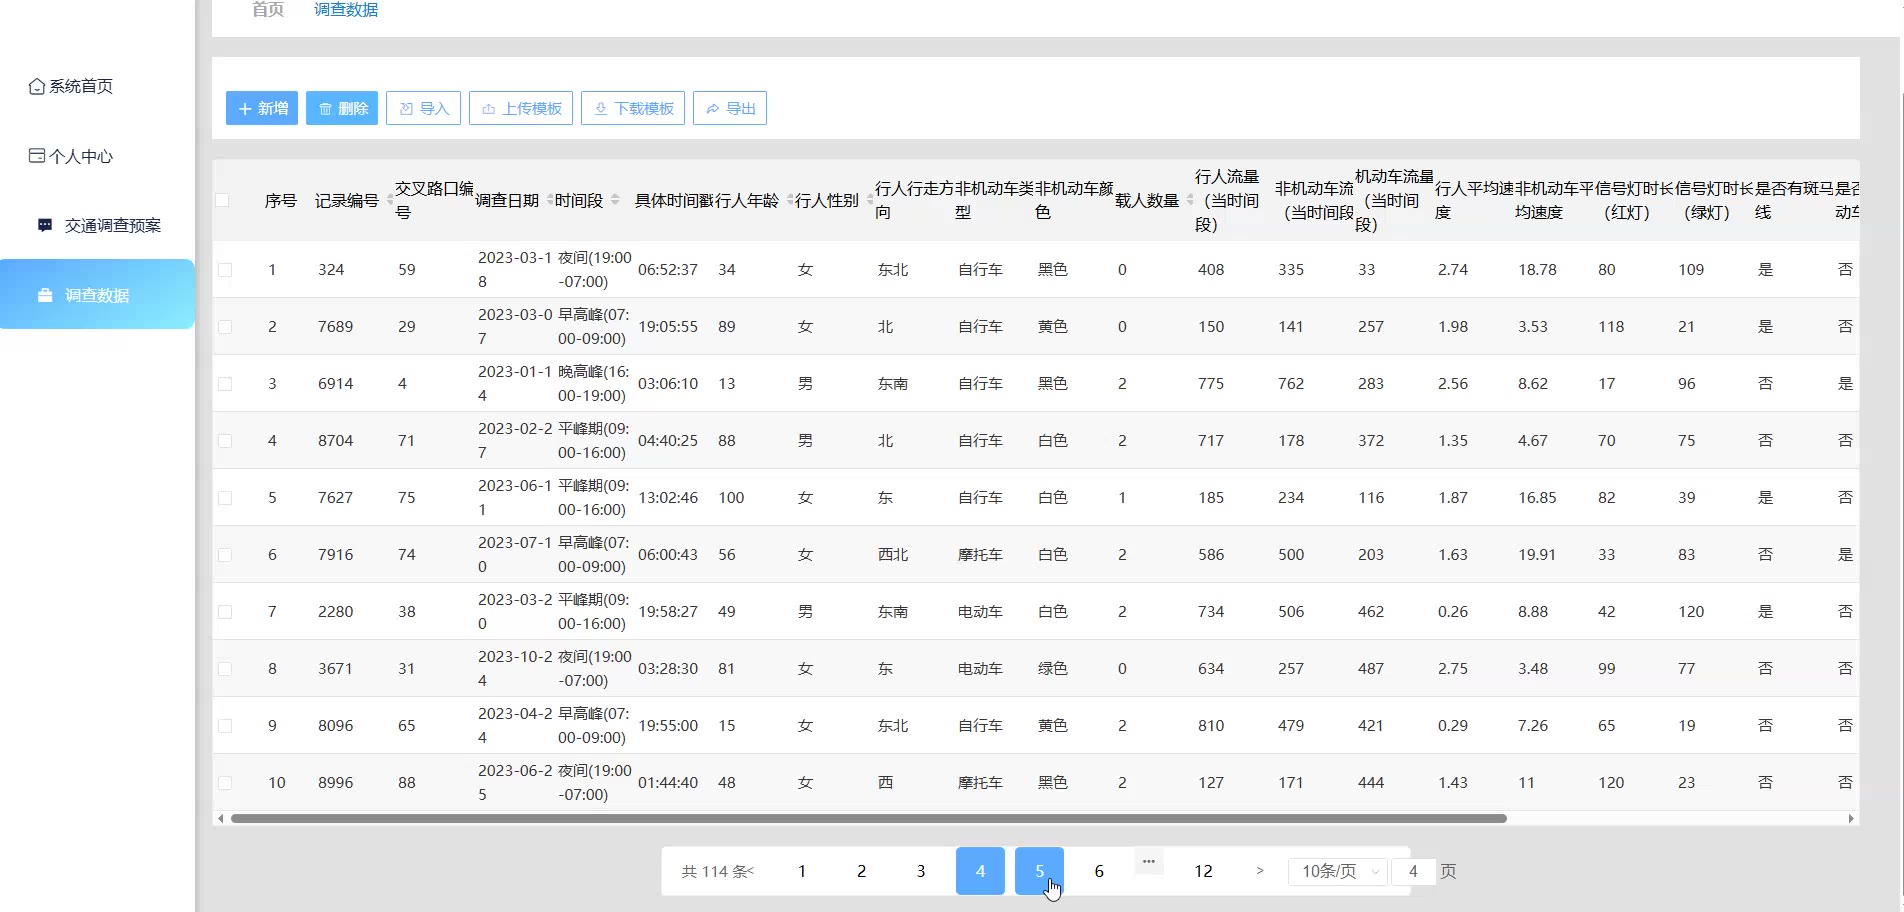1904x912 pixels.
Task: Click the trash icon on 删除 button
Action: pyautogui.click(x=325, y=108)
